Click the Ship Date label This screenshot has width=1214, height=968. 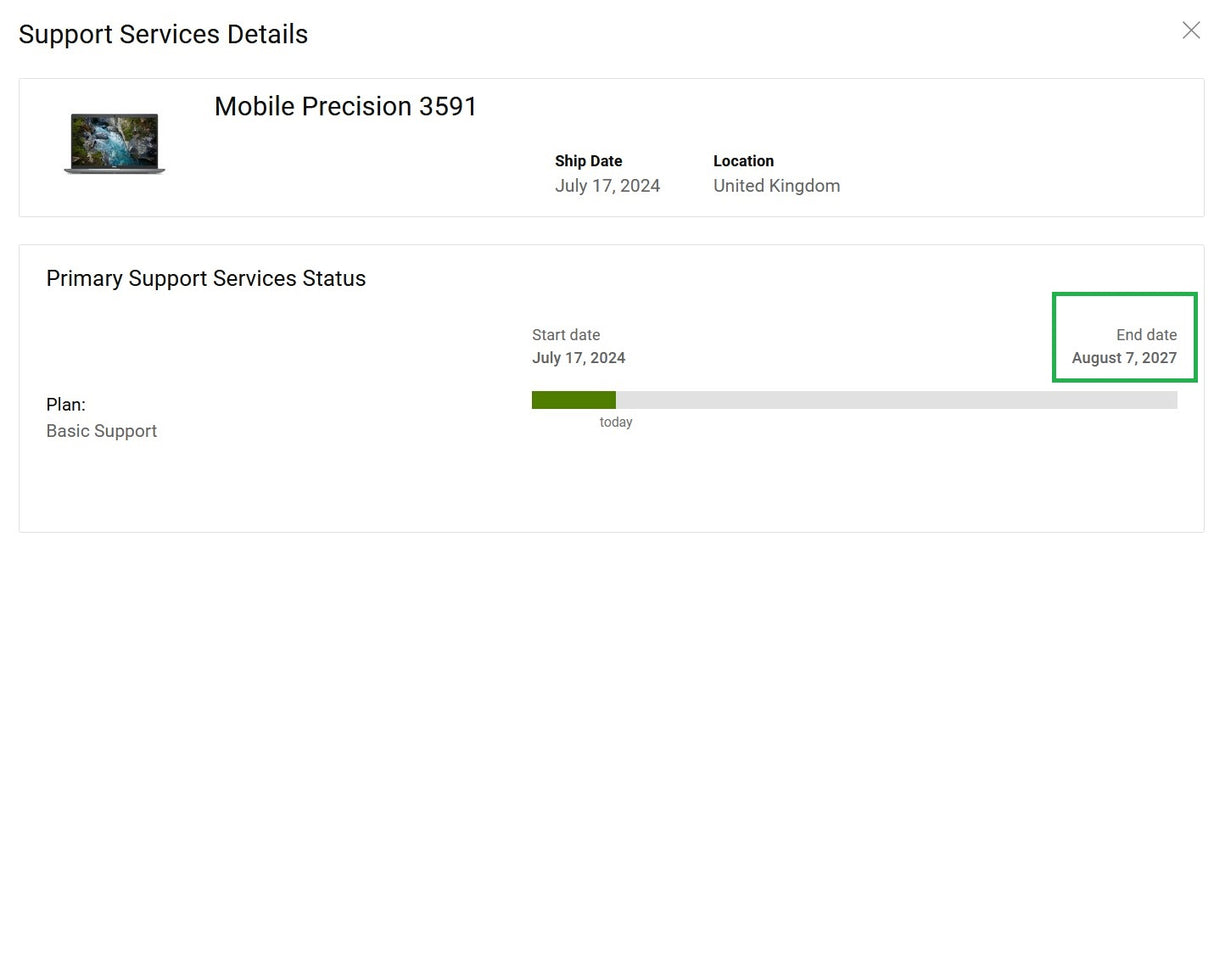pos(588,161)
